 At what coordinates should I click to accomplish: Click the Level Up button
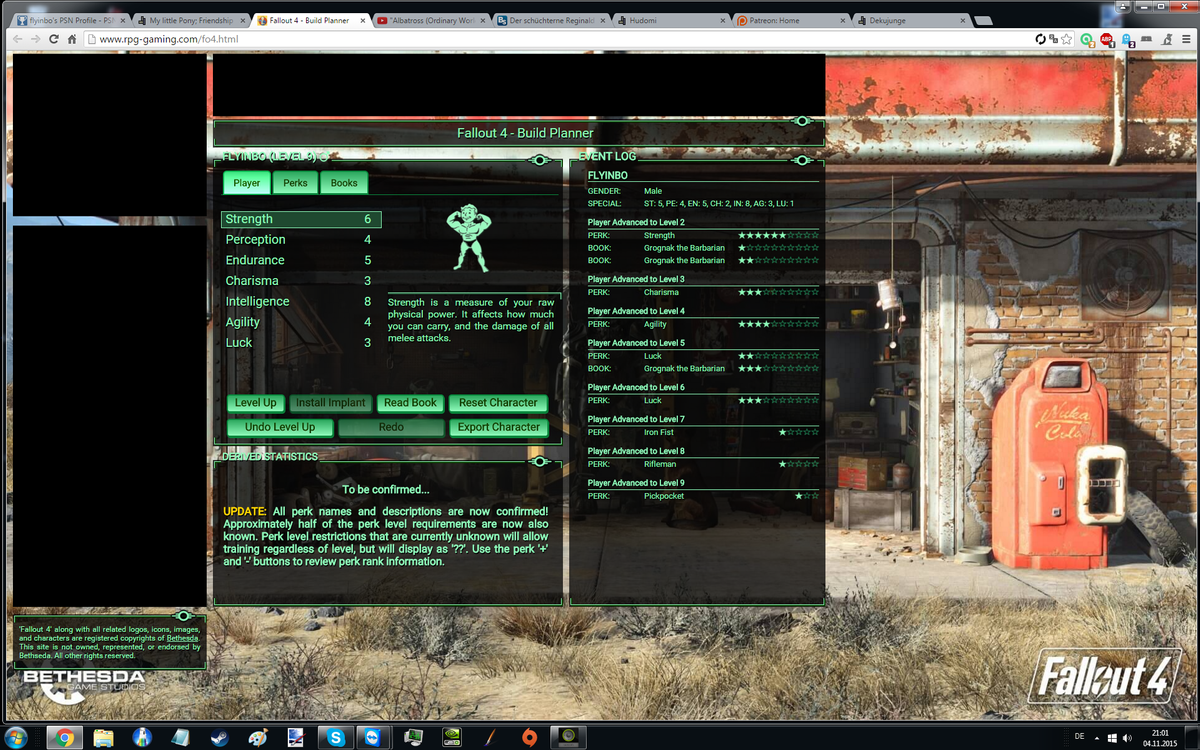click(x=256, y=403)
